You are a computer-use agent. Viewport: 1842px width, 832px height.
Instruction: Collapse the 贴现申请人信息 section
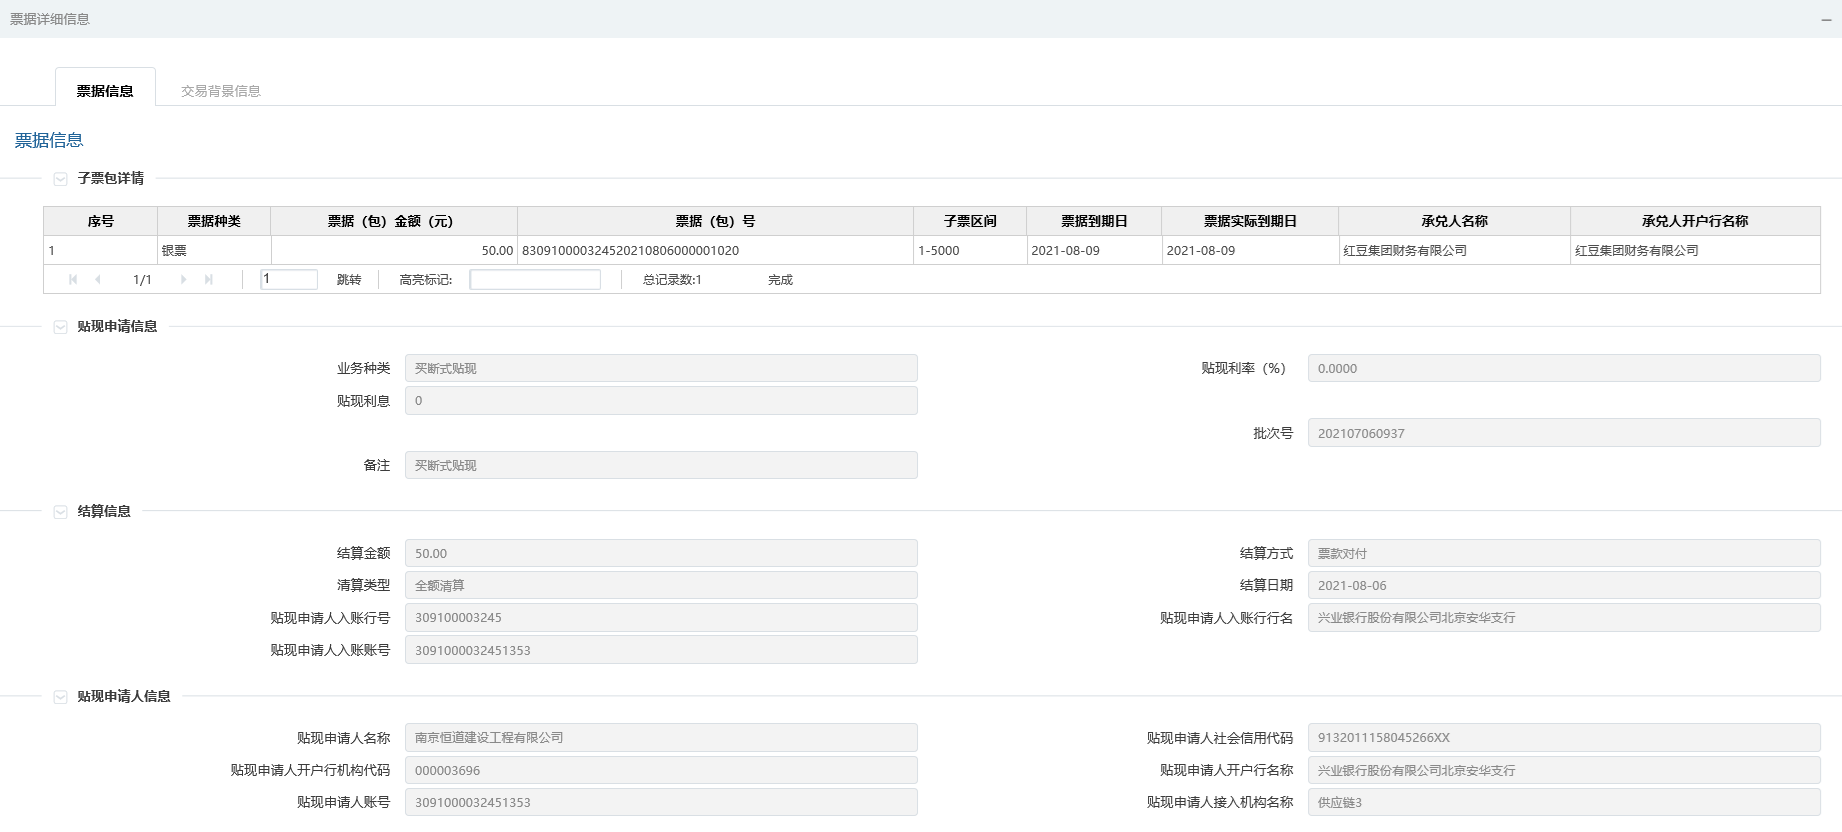click(60, 697)
